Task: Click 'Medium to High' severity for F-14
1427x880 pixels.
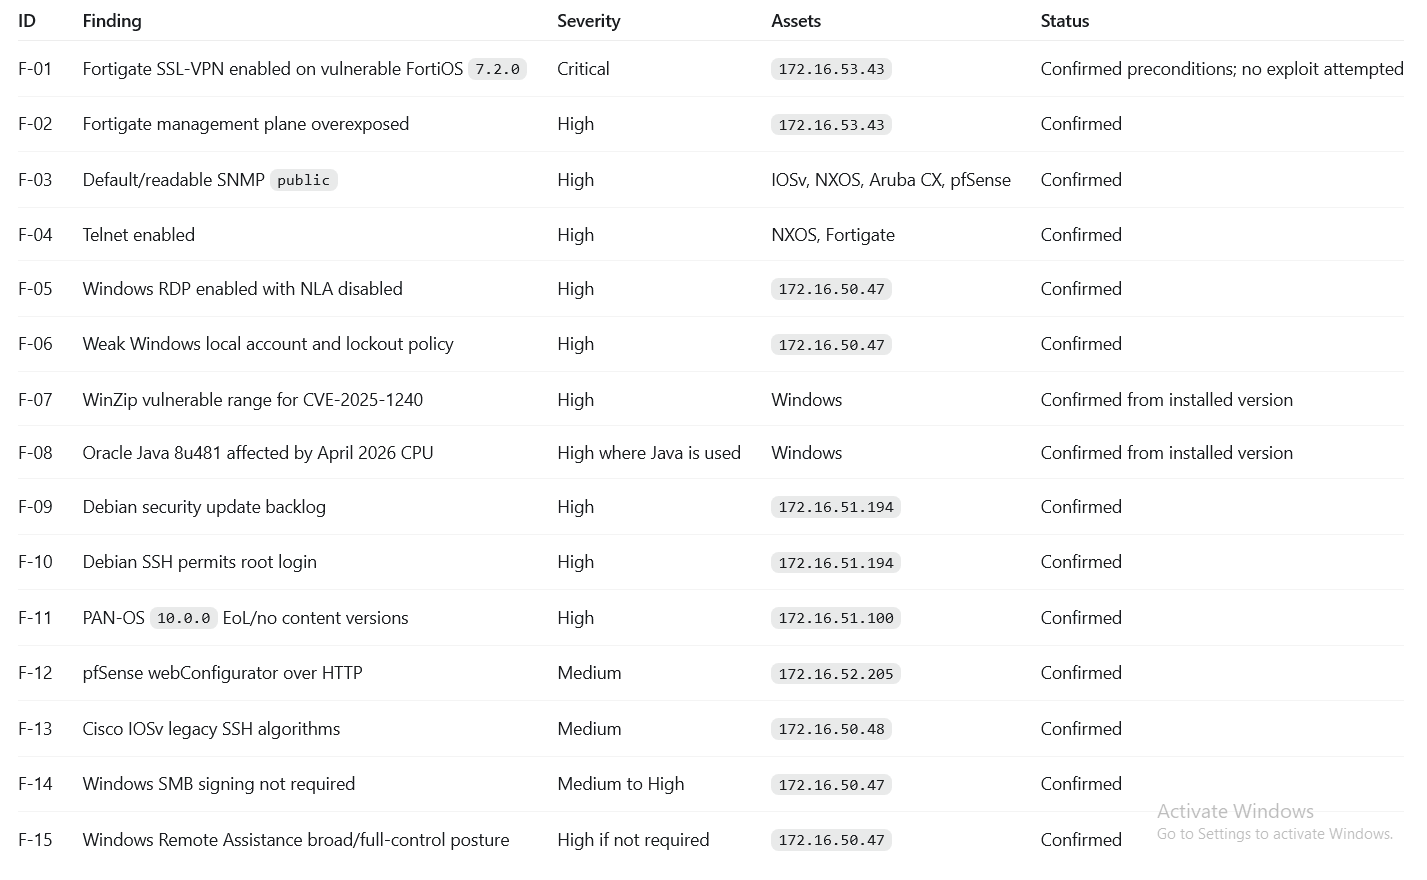Action: 620,784
